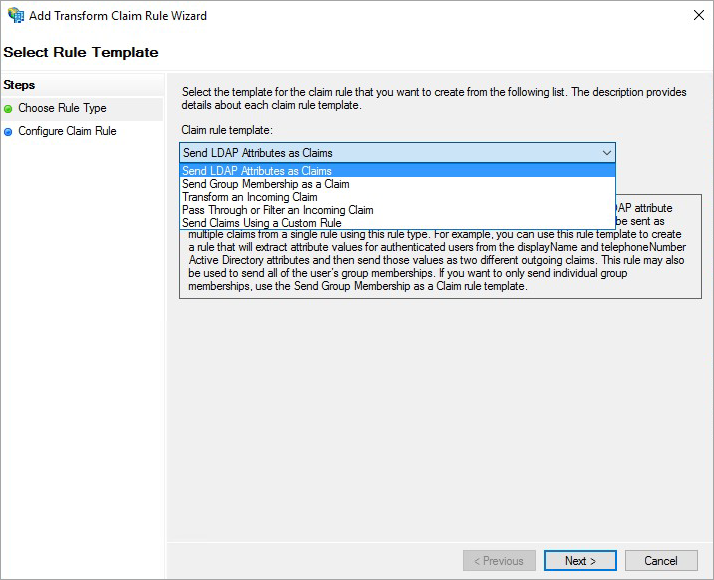Go to the Choose Rule Type step
The height and width of the screenshot is (580, 714).
(x=62, y=108)
